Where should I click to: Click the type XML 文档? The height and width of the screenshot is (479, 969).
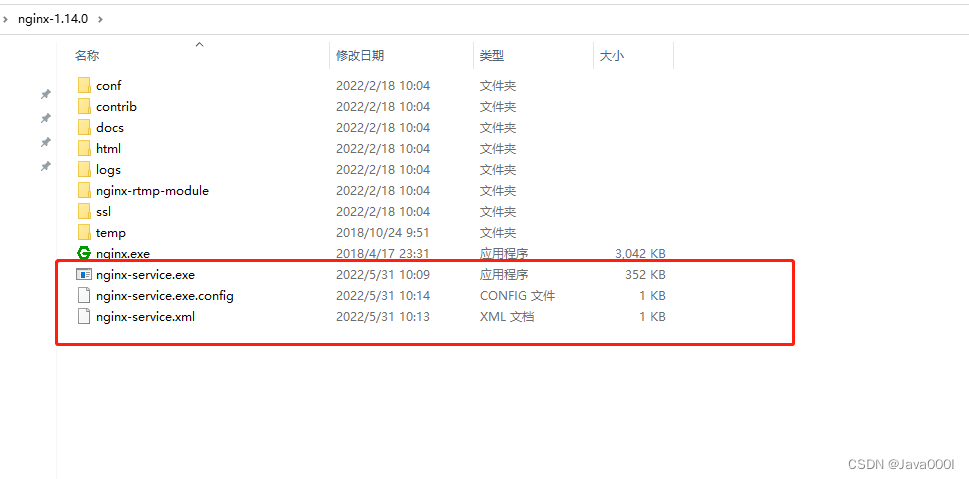pos(507,316)
